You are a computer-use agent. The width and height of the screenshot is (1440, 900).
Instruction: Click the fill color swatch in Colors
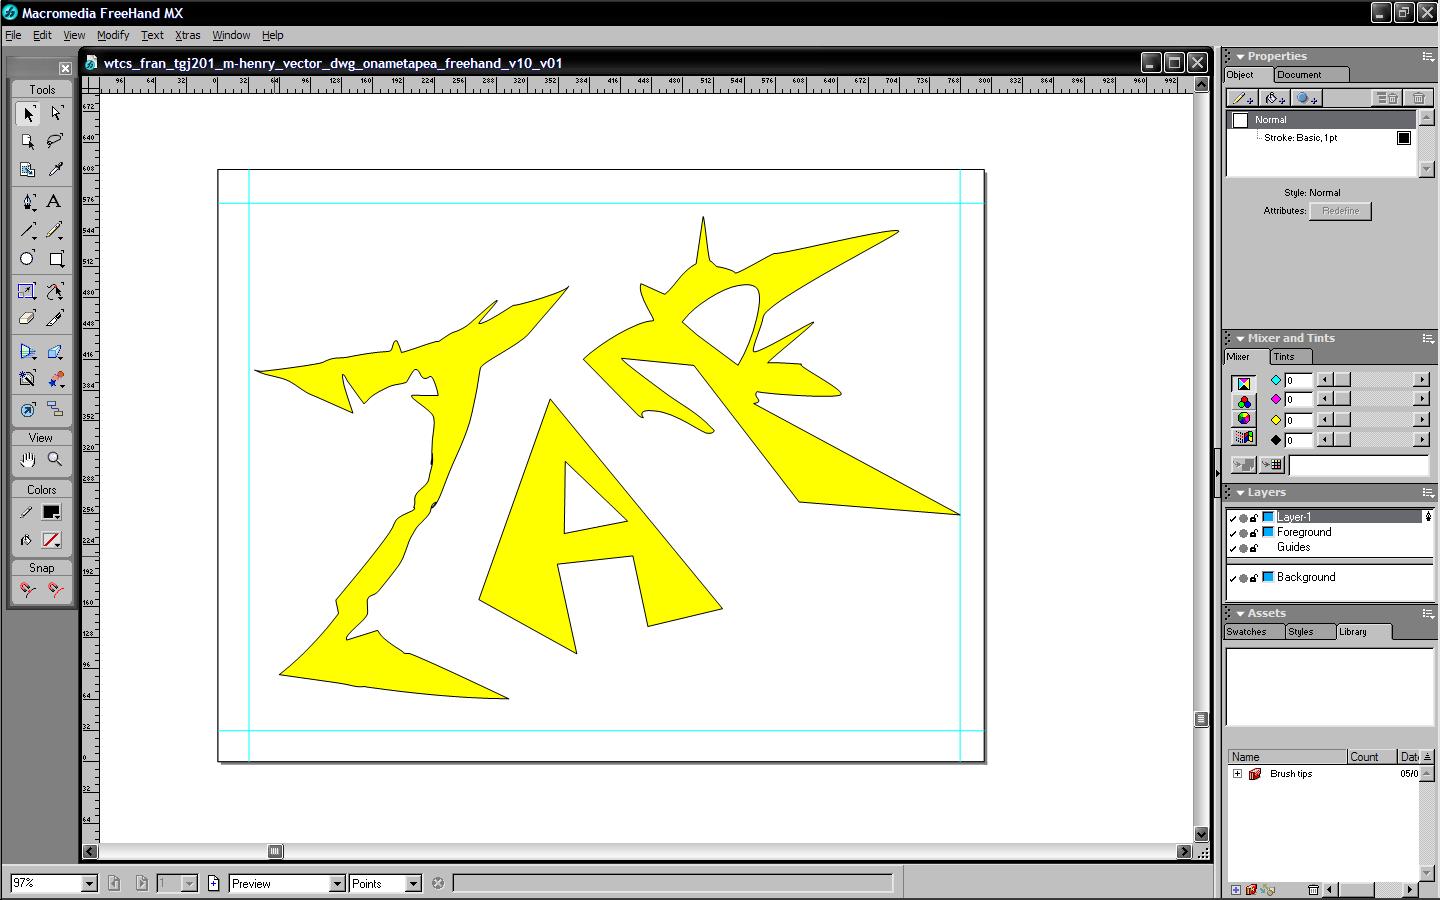[51, 540]
